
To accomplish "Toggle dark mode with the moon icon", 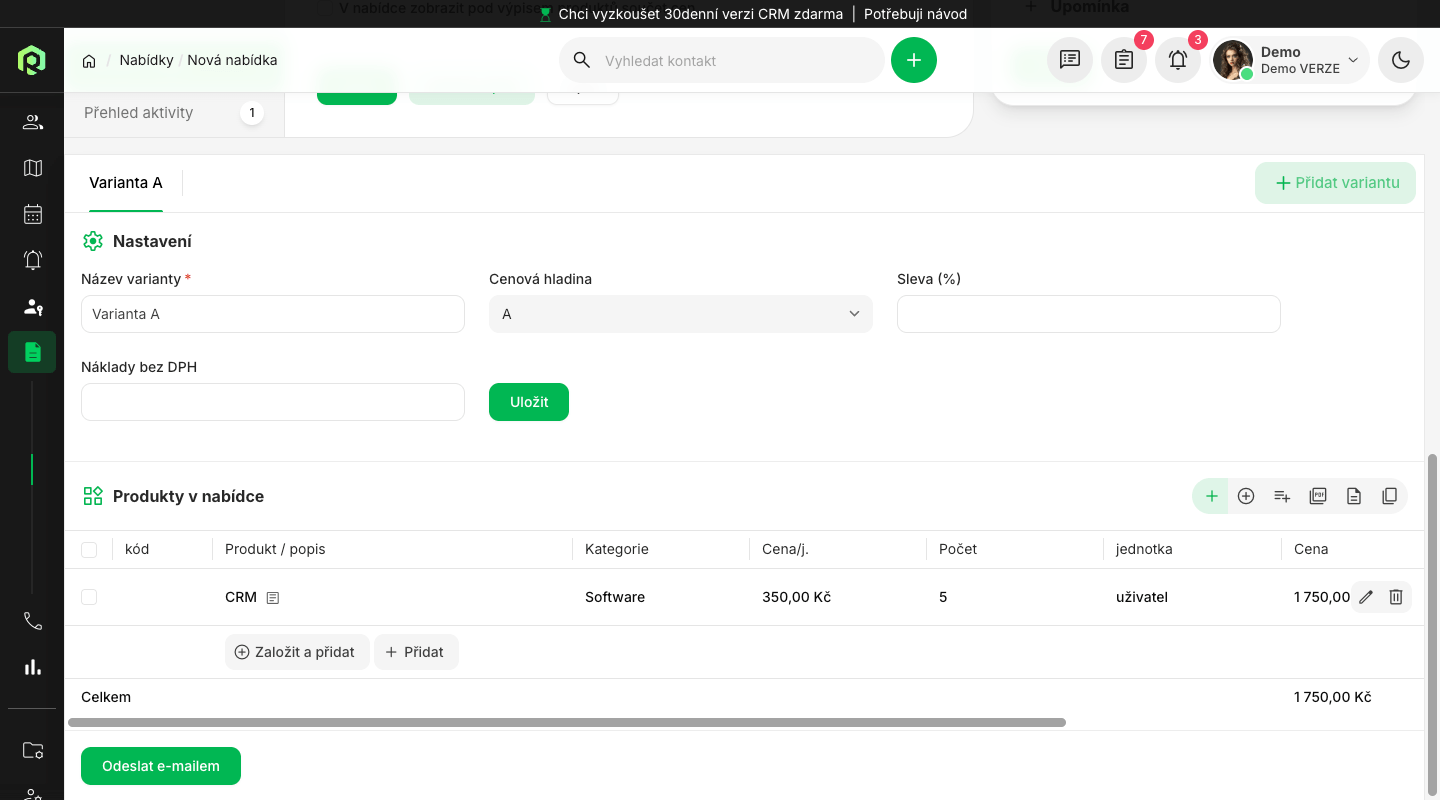I will pyautogui.click(x=1401, y=60).
